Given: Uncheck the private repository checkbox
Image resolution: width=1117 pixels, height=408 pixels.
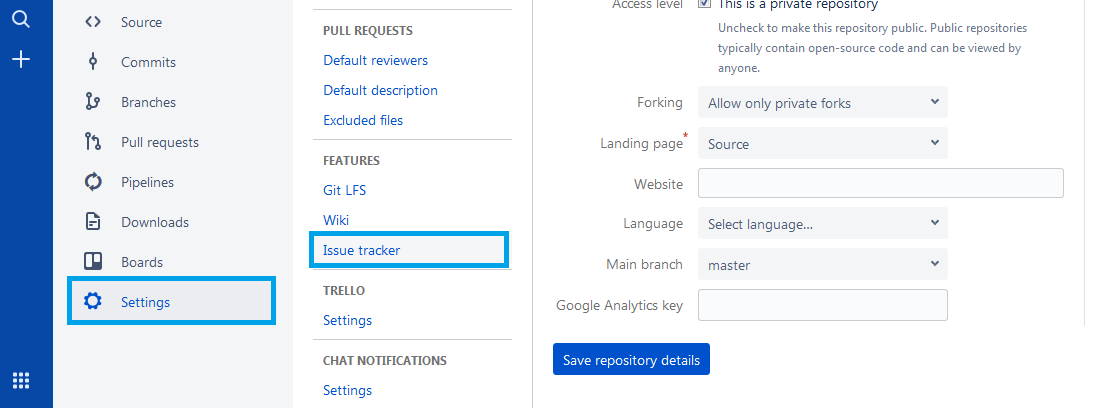Looking at the screenshot, I should coord(704,4).
